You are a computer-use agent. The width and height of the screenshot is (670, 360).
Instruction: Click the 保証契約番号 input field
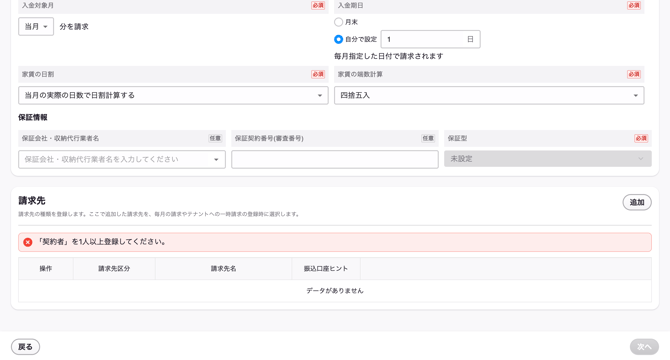point(335,159)
